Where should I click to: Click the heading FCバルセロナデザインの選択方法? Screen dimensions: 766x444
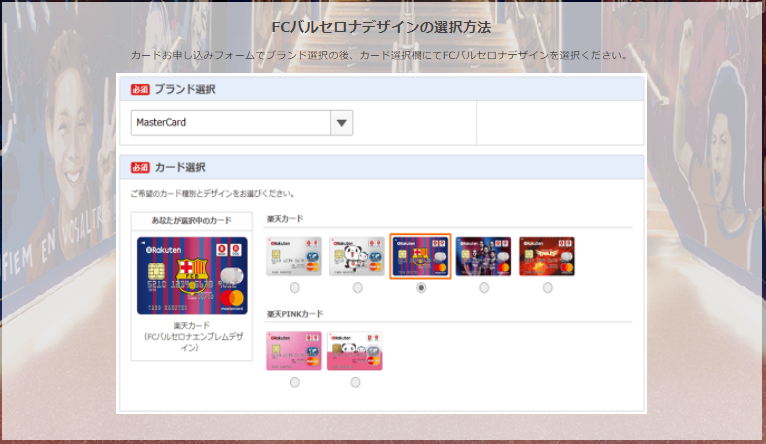tap(381, 27)
